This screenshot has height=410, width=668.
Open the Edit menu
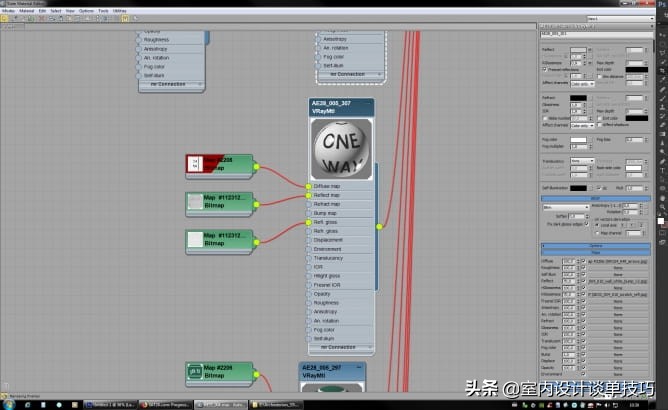point(42,11)
